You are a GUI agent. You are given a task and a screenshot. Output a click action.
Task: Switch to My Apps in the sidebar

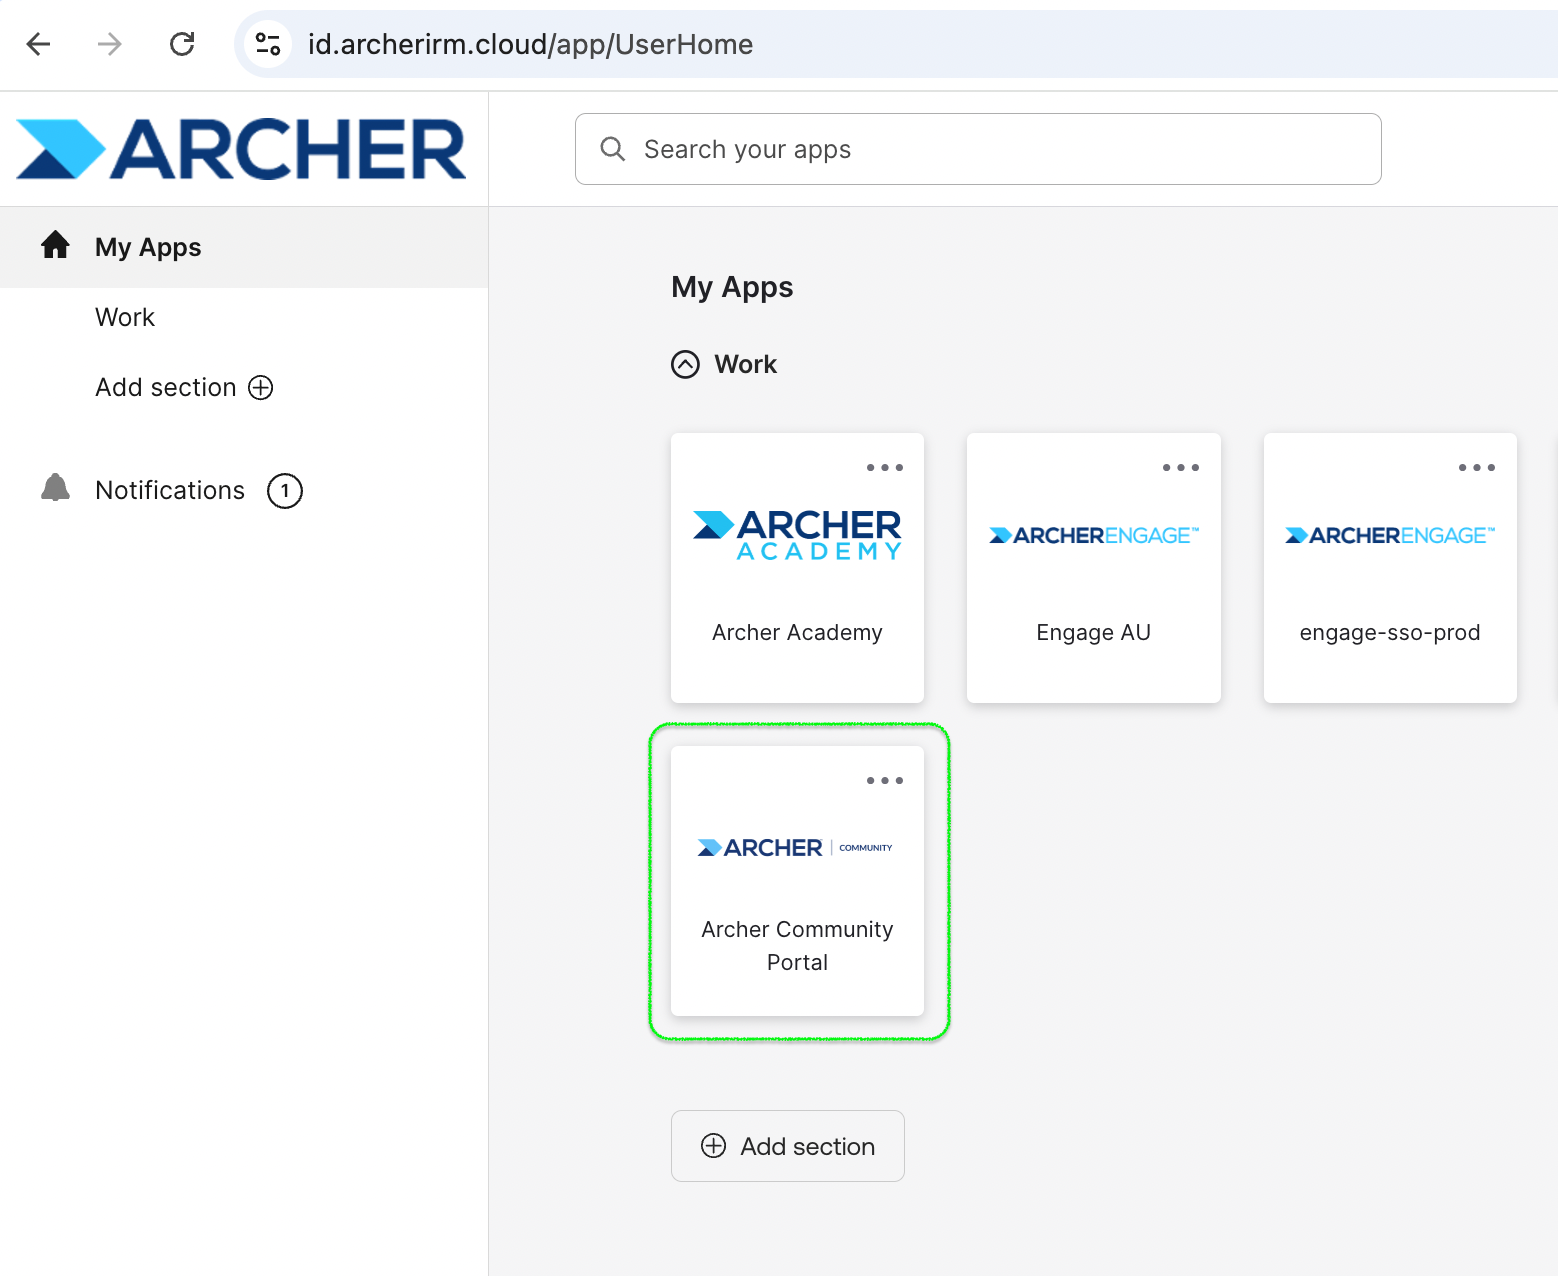148,246
